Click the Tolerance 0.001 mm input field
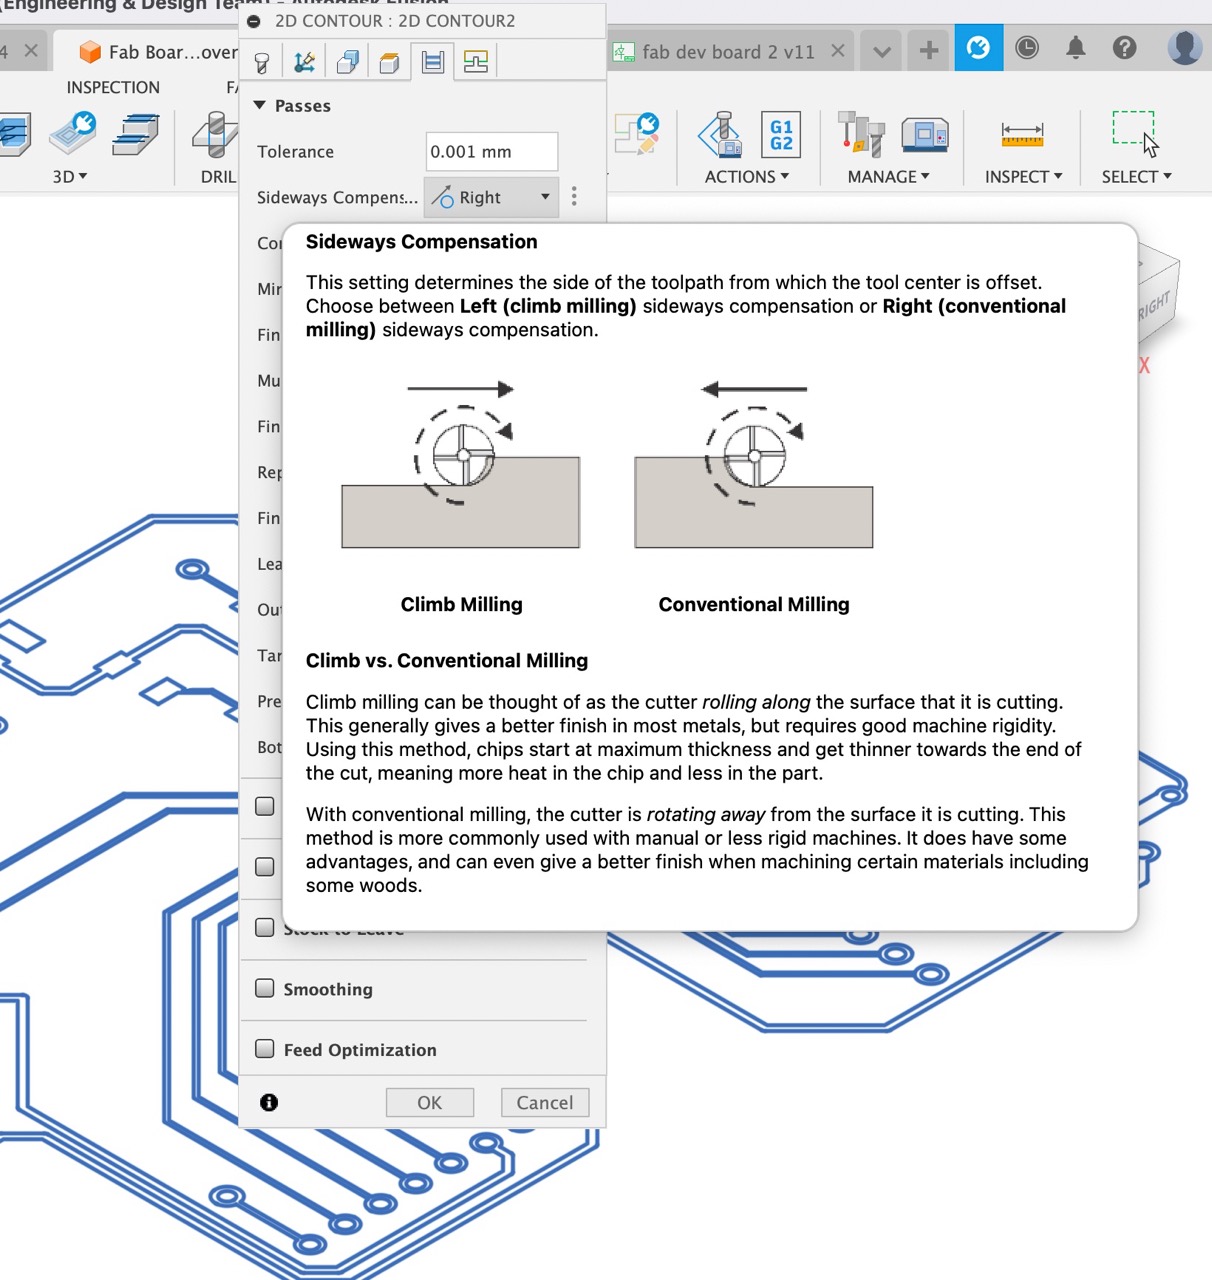 [x=491, y=152]
